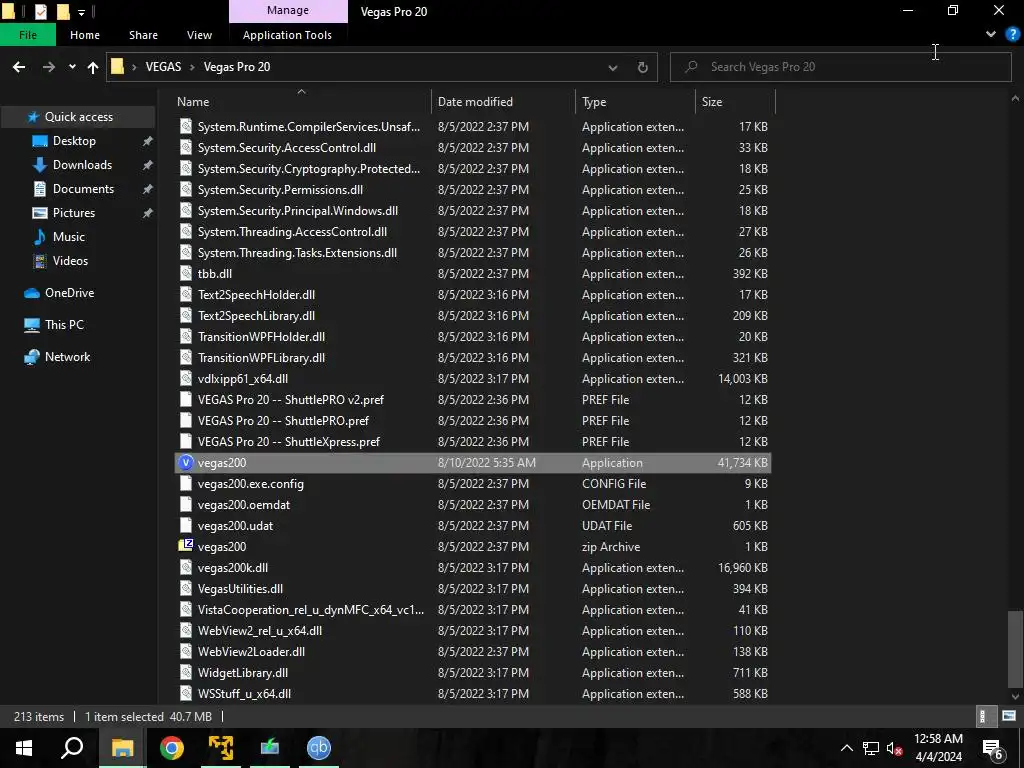Click Vegas Pro 20 in address bar
This screenshot has width=1024, height=768.
(x=237, y=67)
